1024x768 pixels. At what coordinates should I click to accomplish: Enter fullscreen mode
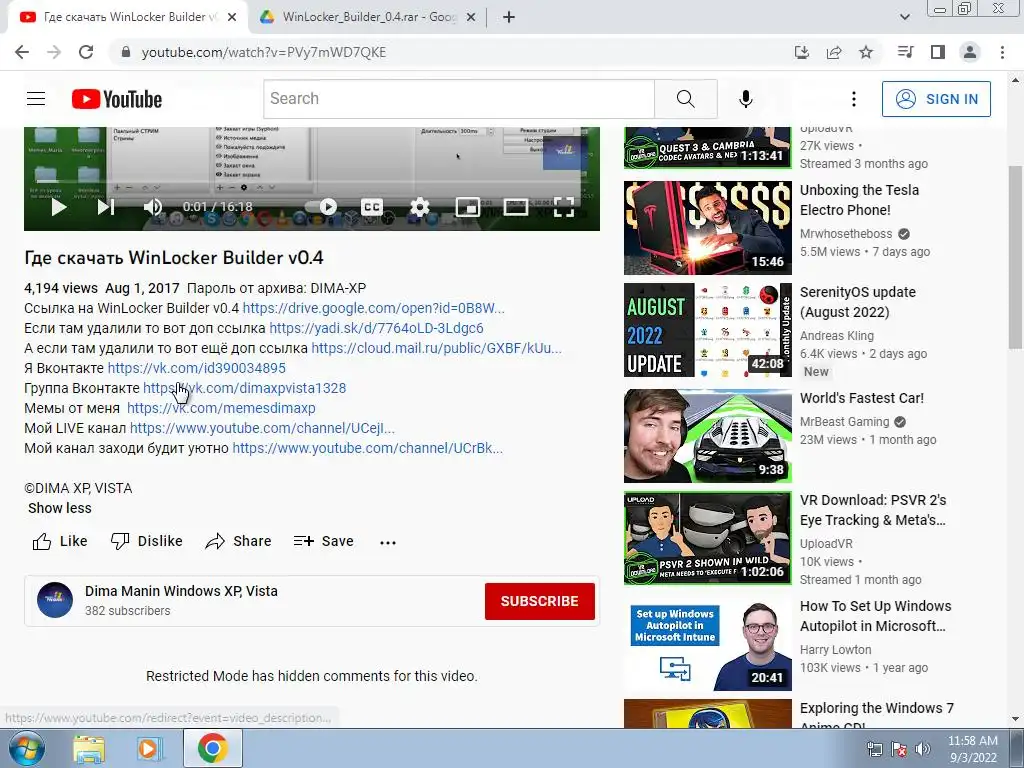pyautogui.click(x=564, y=207)
